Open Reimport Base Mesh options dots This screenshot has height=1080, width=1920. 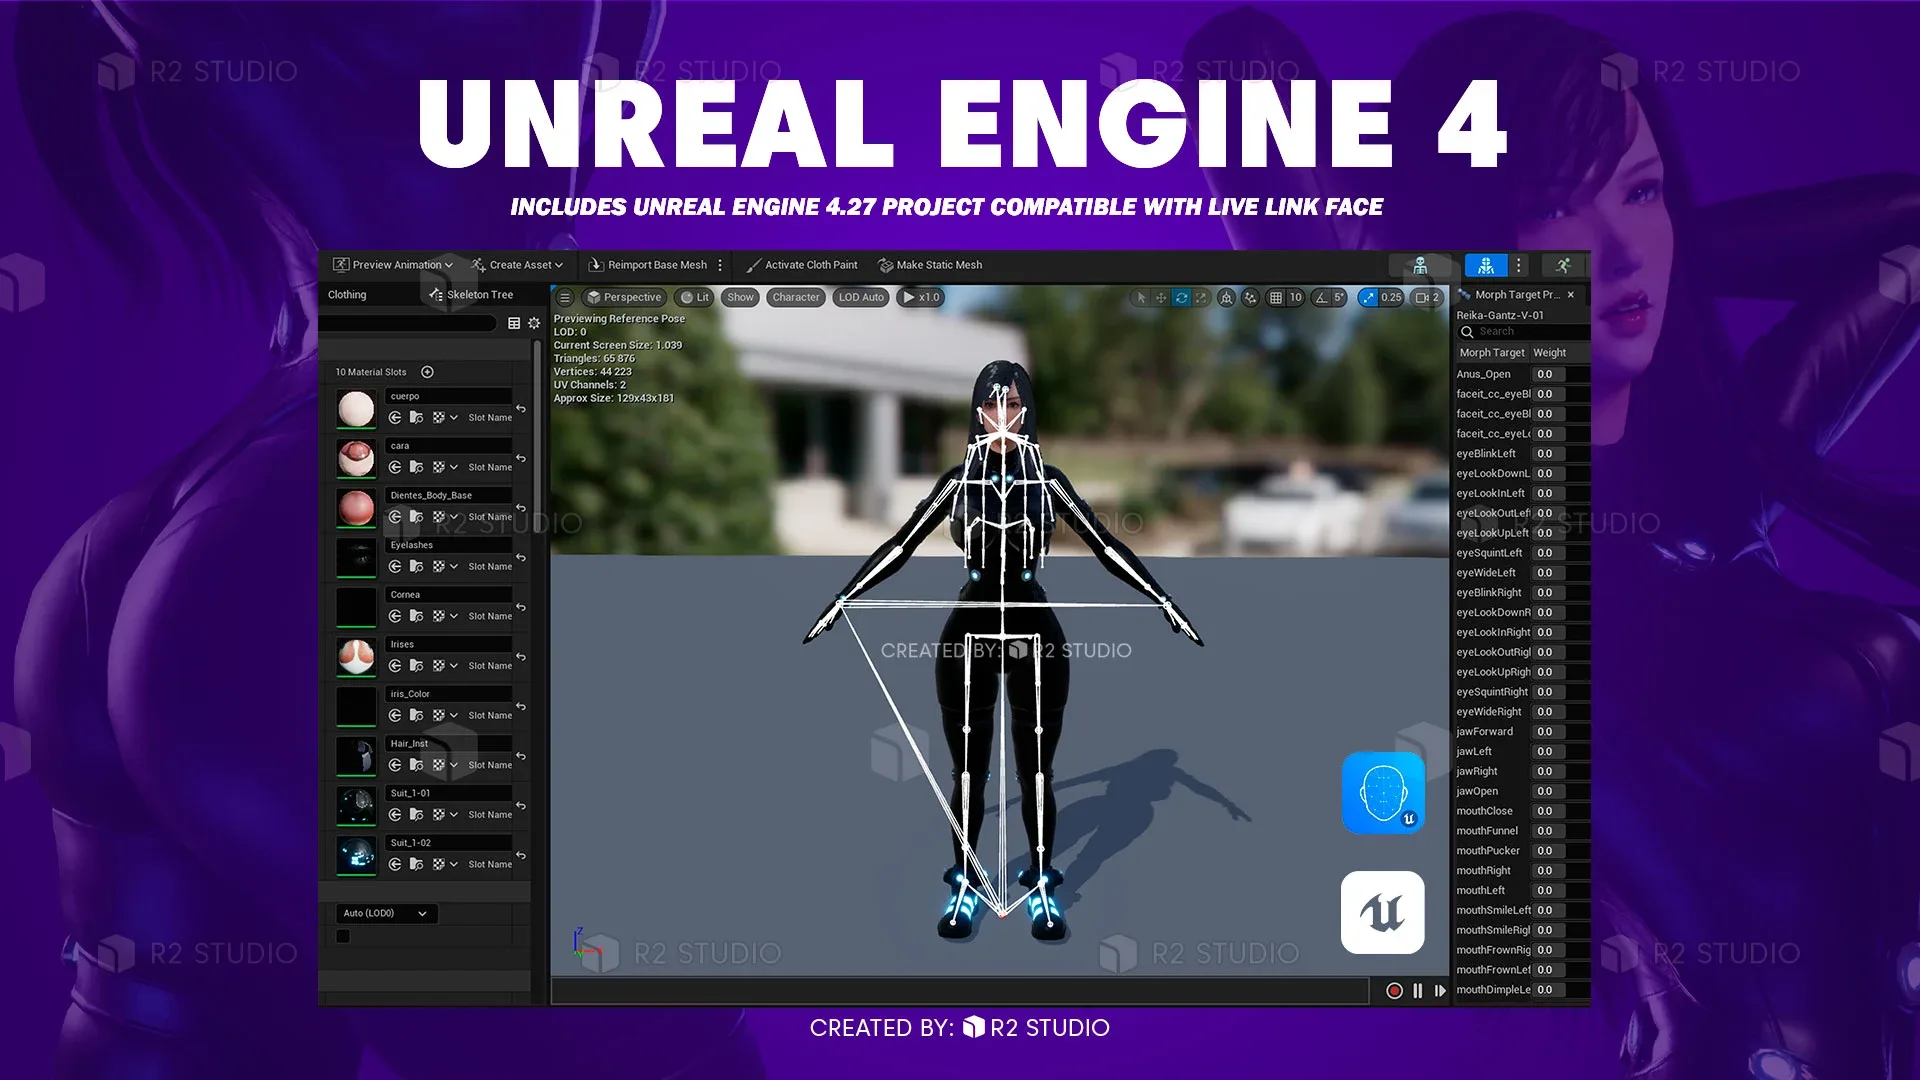point(720,265)
